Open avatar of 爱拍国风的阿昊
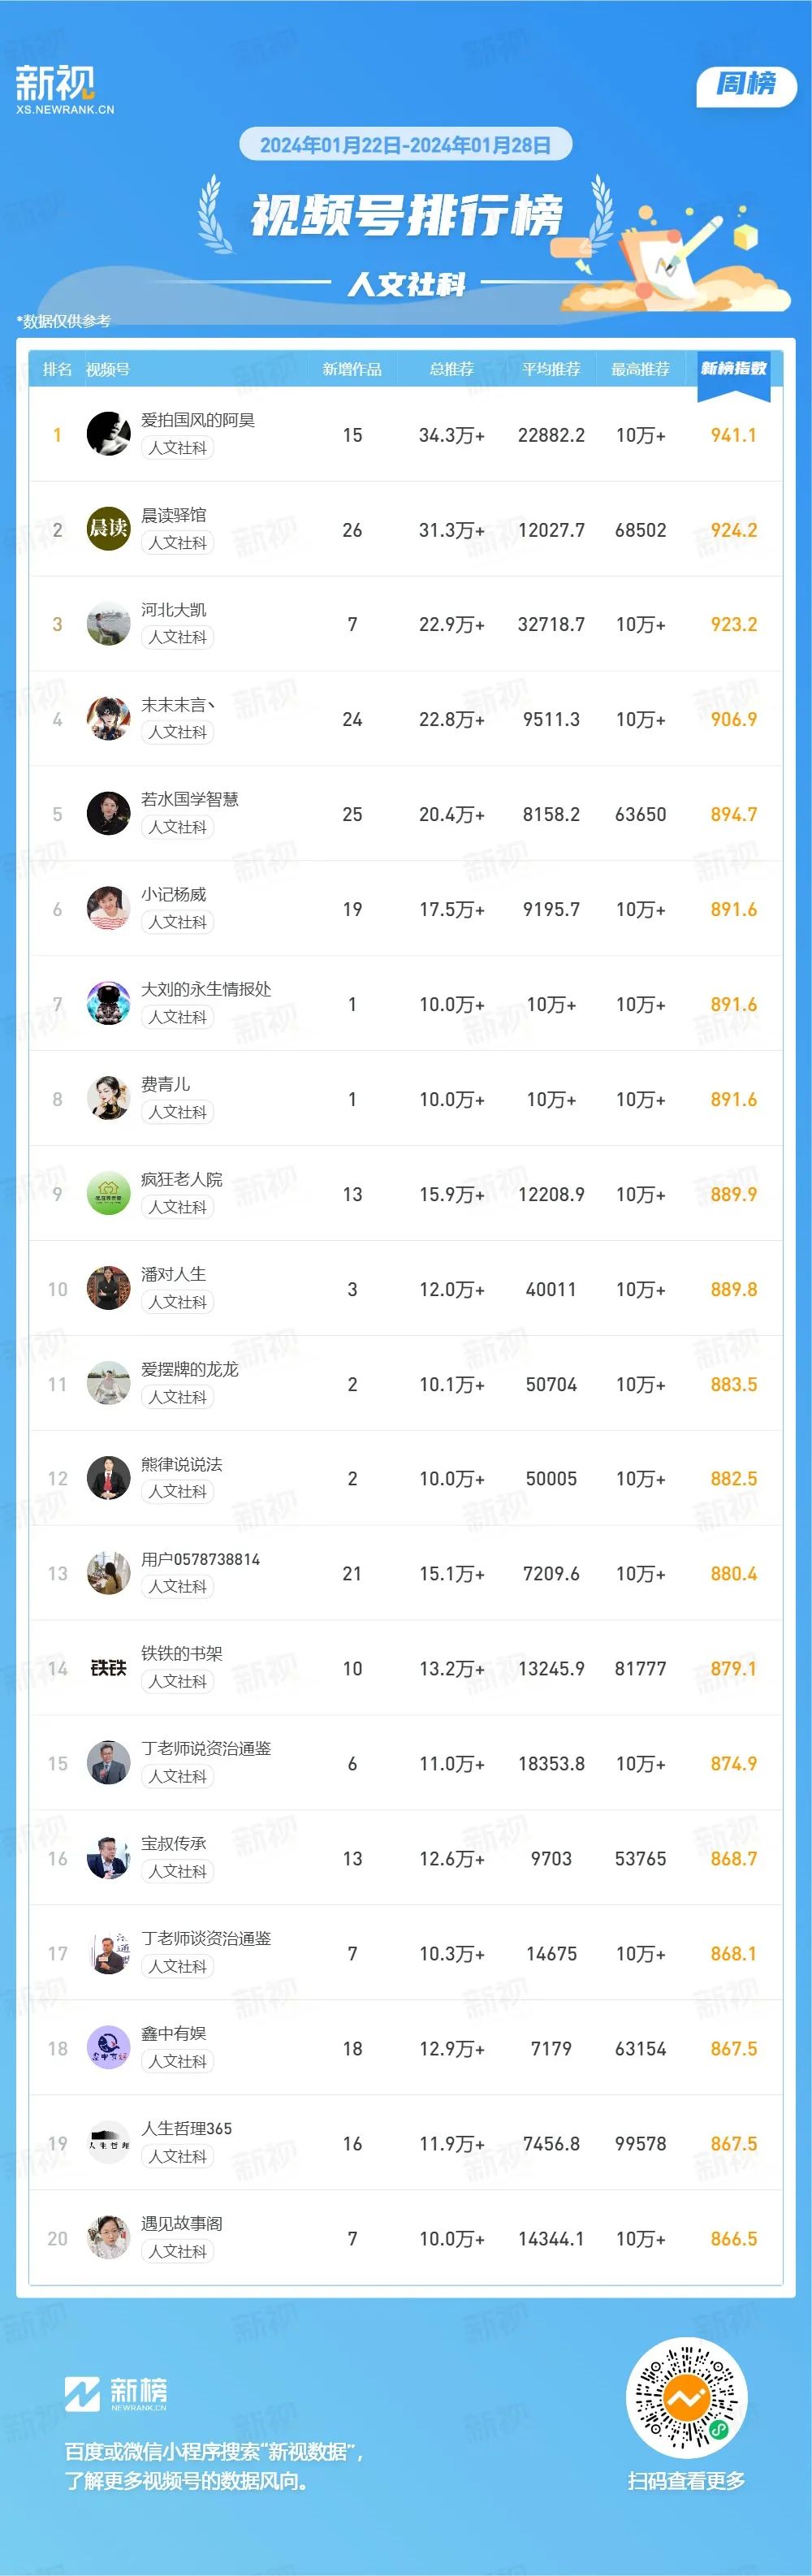Screen dimensions: 812x2576 tap(108, 434)
